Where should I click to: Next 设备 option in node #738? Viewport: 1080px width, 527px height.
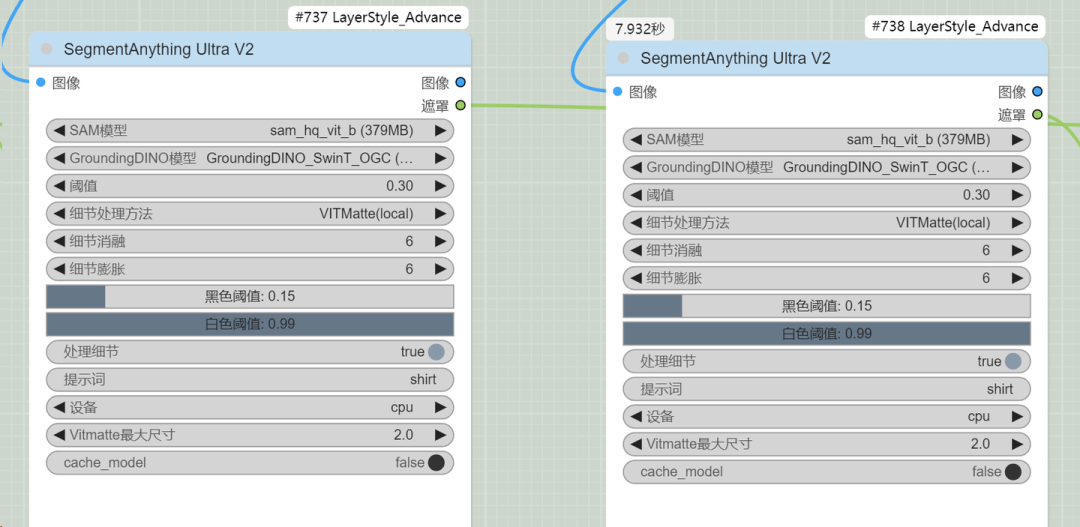[1017, 416]
